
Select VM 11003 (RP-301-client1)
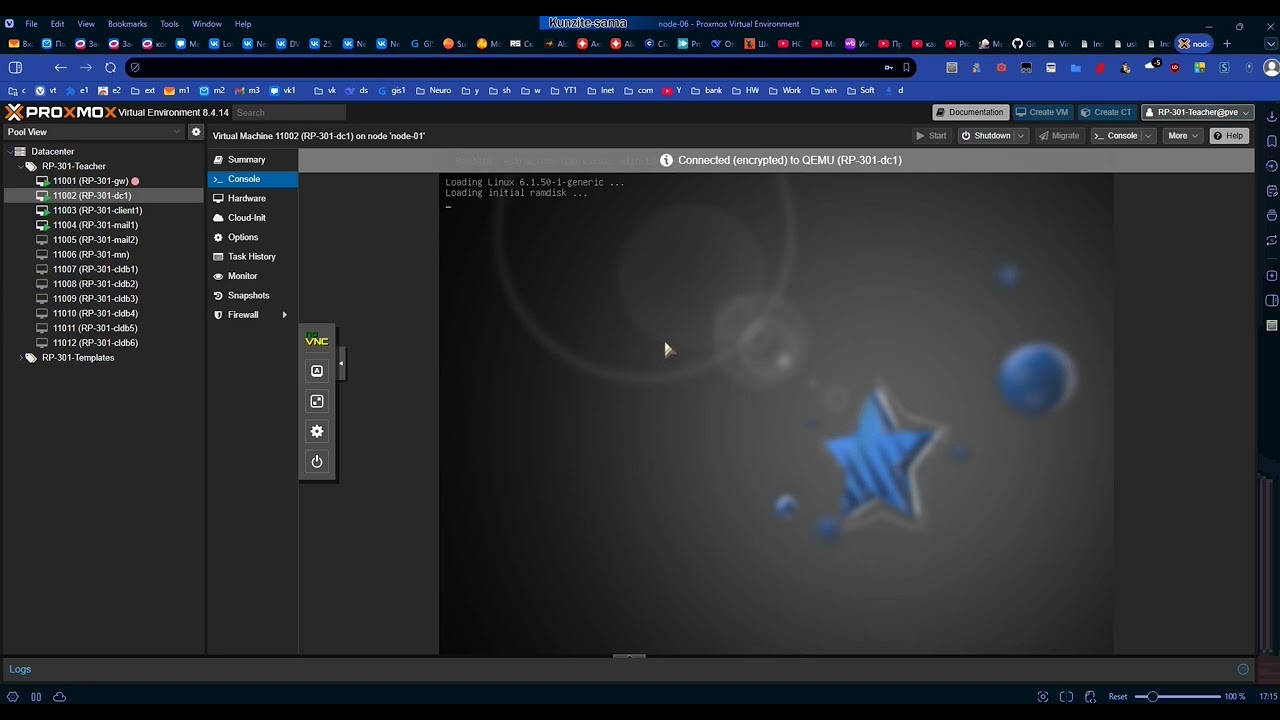[97, 211]
